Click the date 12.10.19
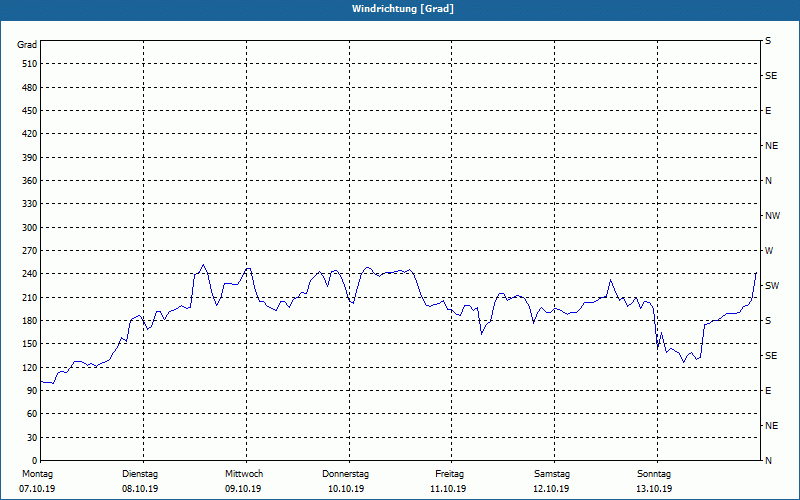This screenshot has height=500, width=800. [551, 489]
